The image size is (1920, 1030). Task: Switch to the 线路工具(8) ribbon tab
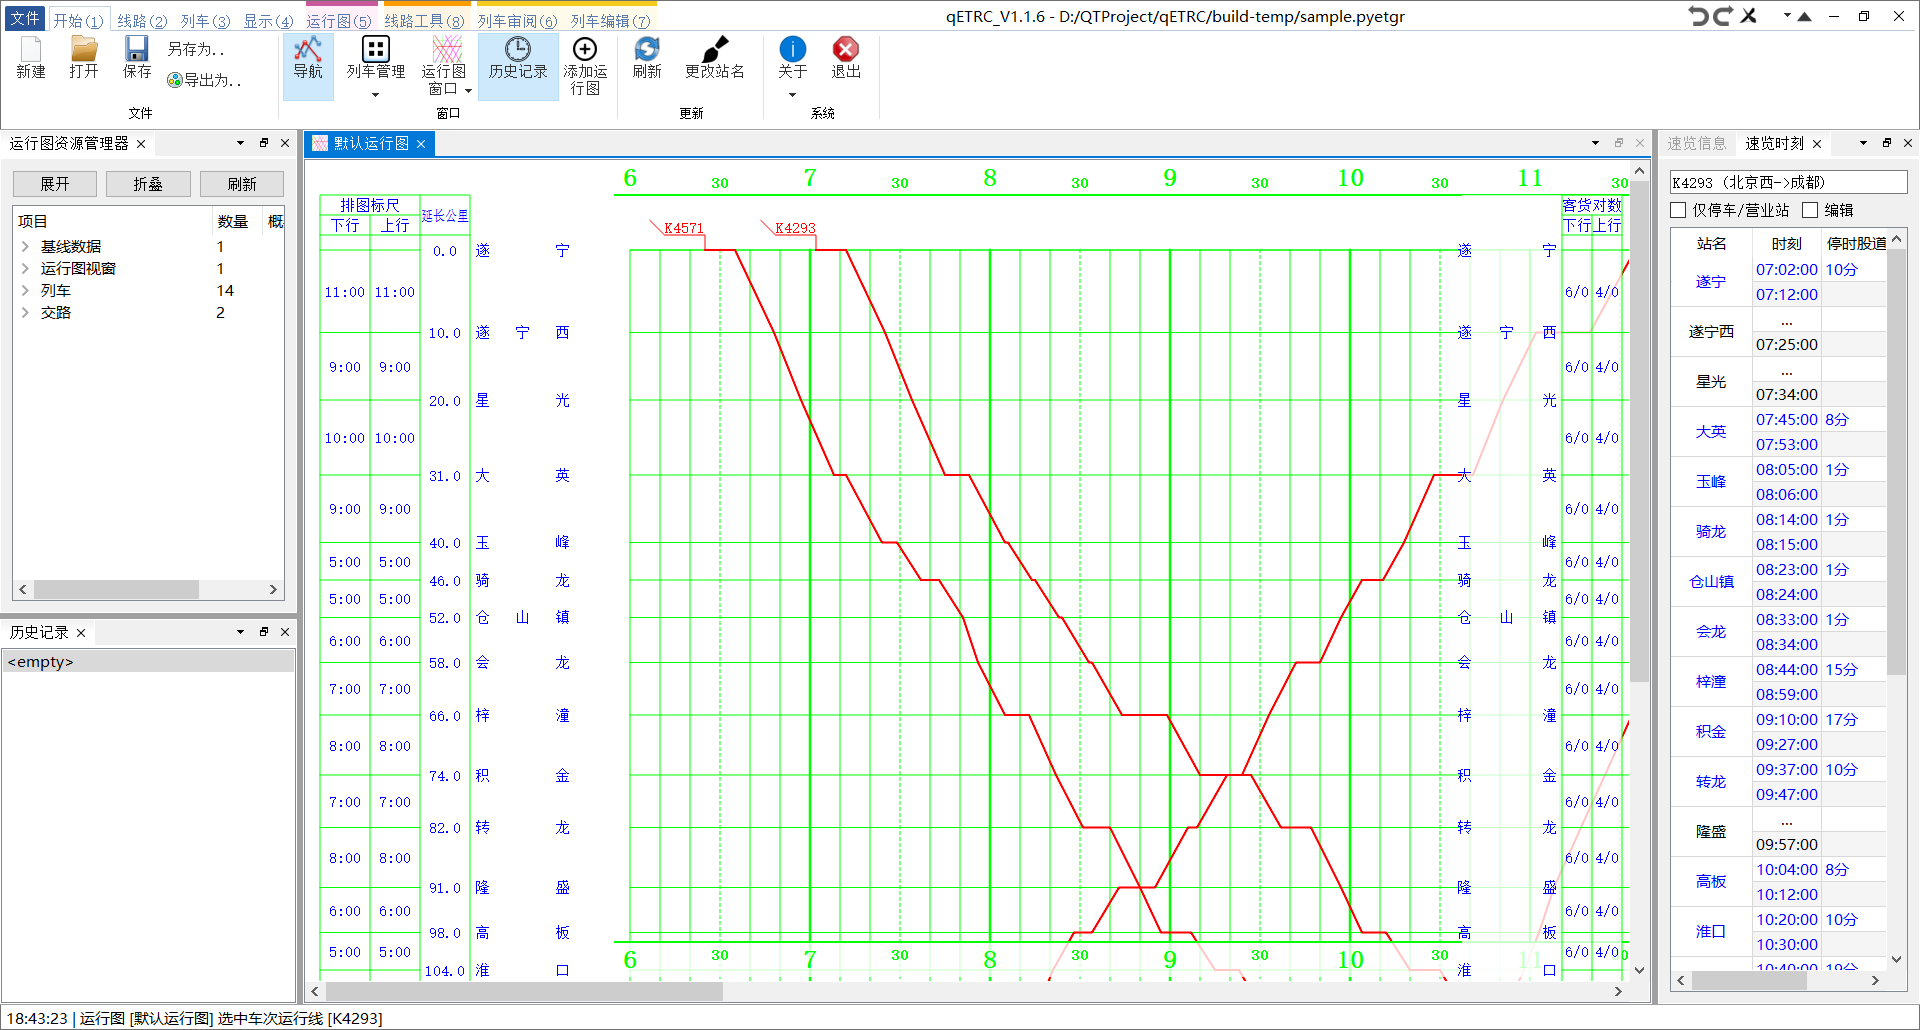[424, 20]
